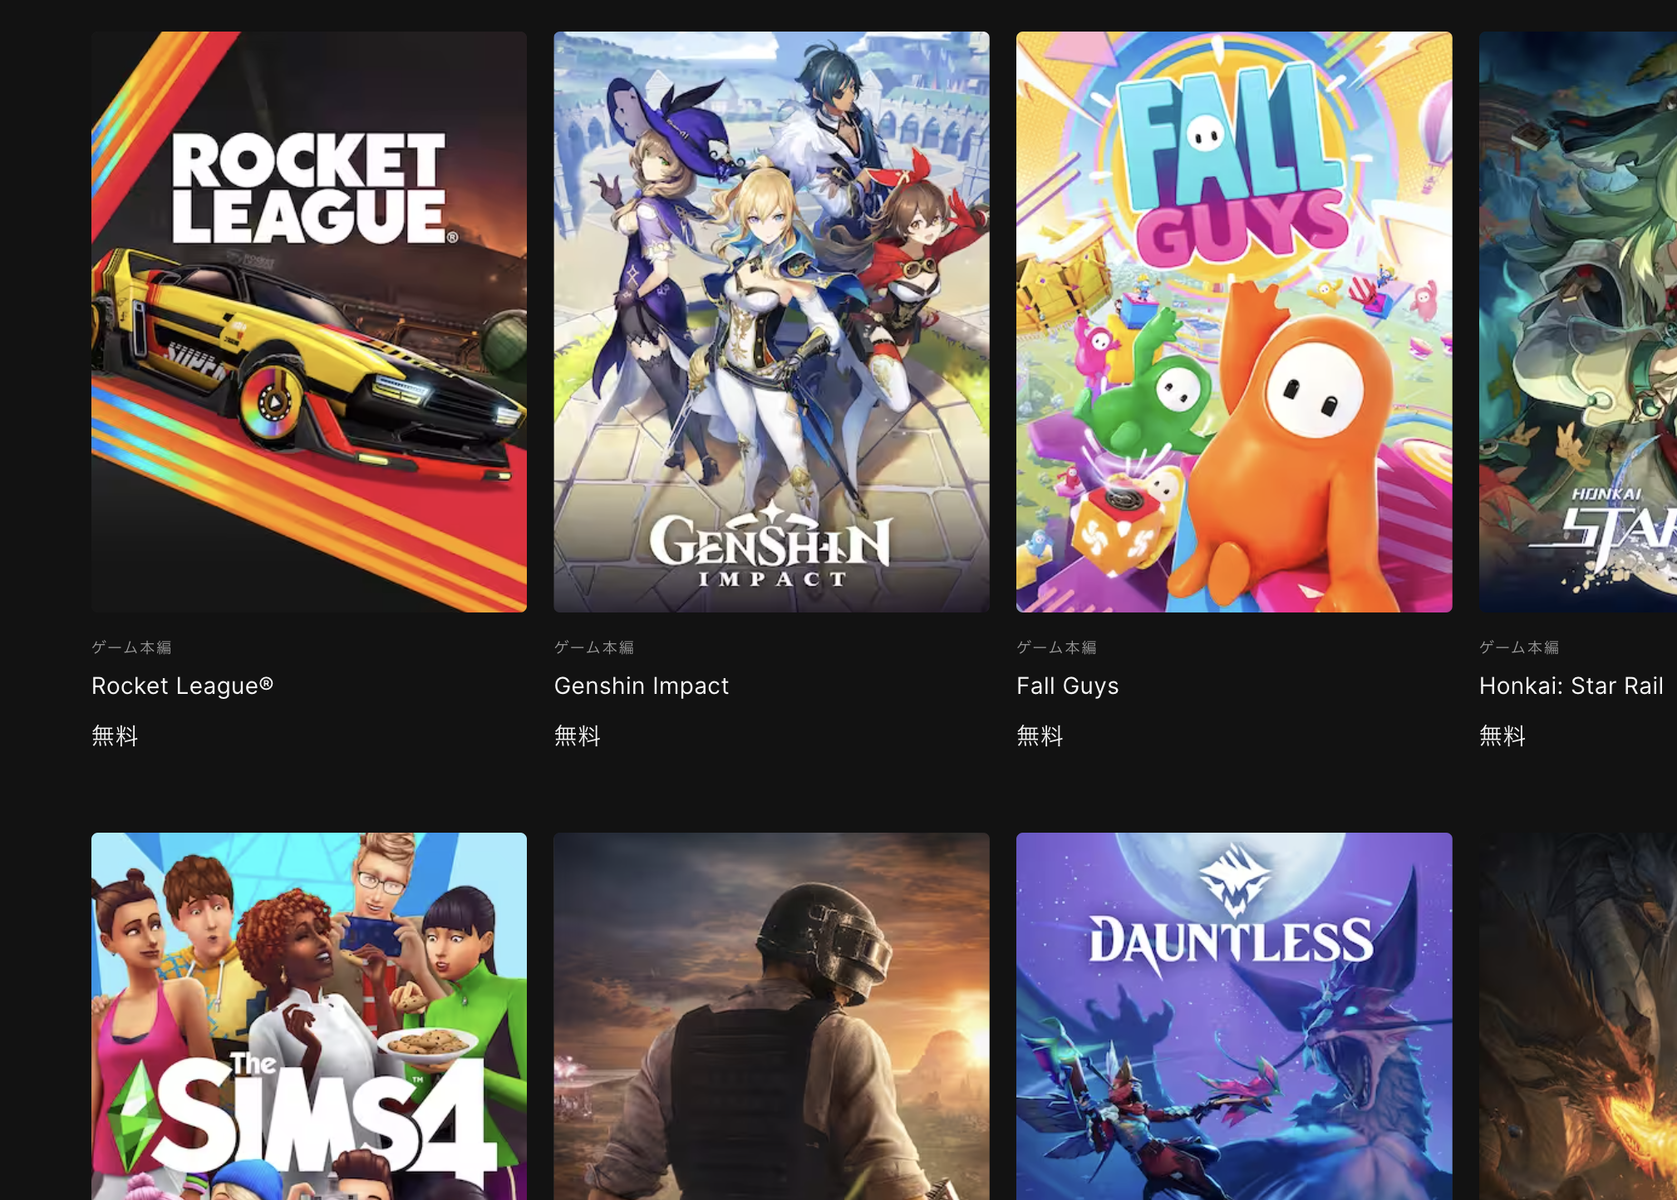The image size is (1677, 1200).
Task: Select the Fall Guys game artwork
Action: [1234, 322]
